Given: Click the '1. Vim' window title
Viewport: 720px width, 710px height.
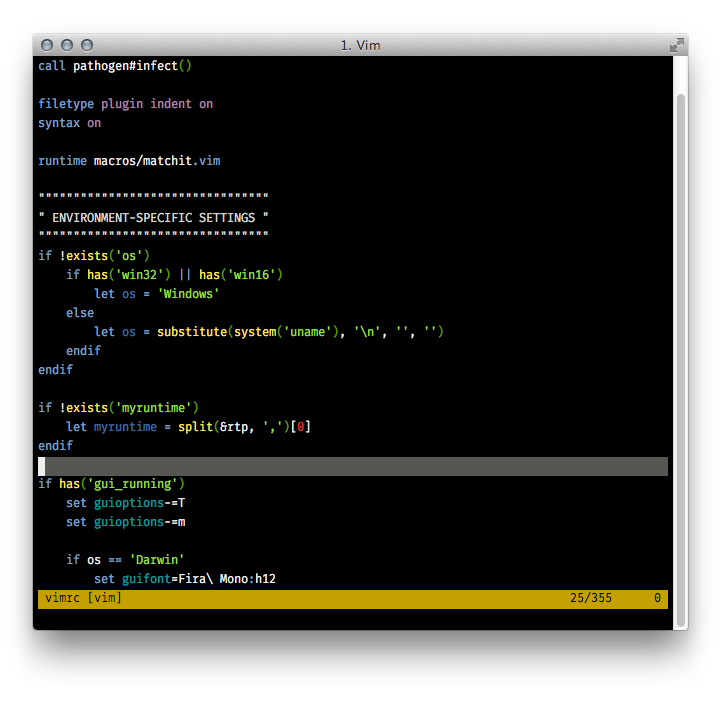Looking at the screenshot, I should [x=360, y=45].
